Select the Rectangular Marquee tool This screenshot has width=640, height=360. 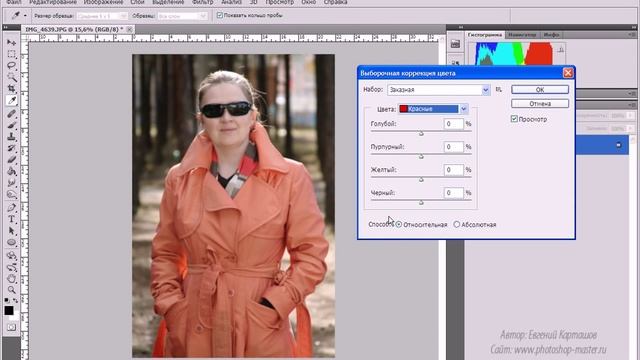[11, 54]
